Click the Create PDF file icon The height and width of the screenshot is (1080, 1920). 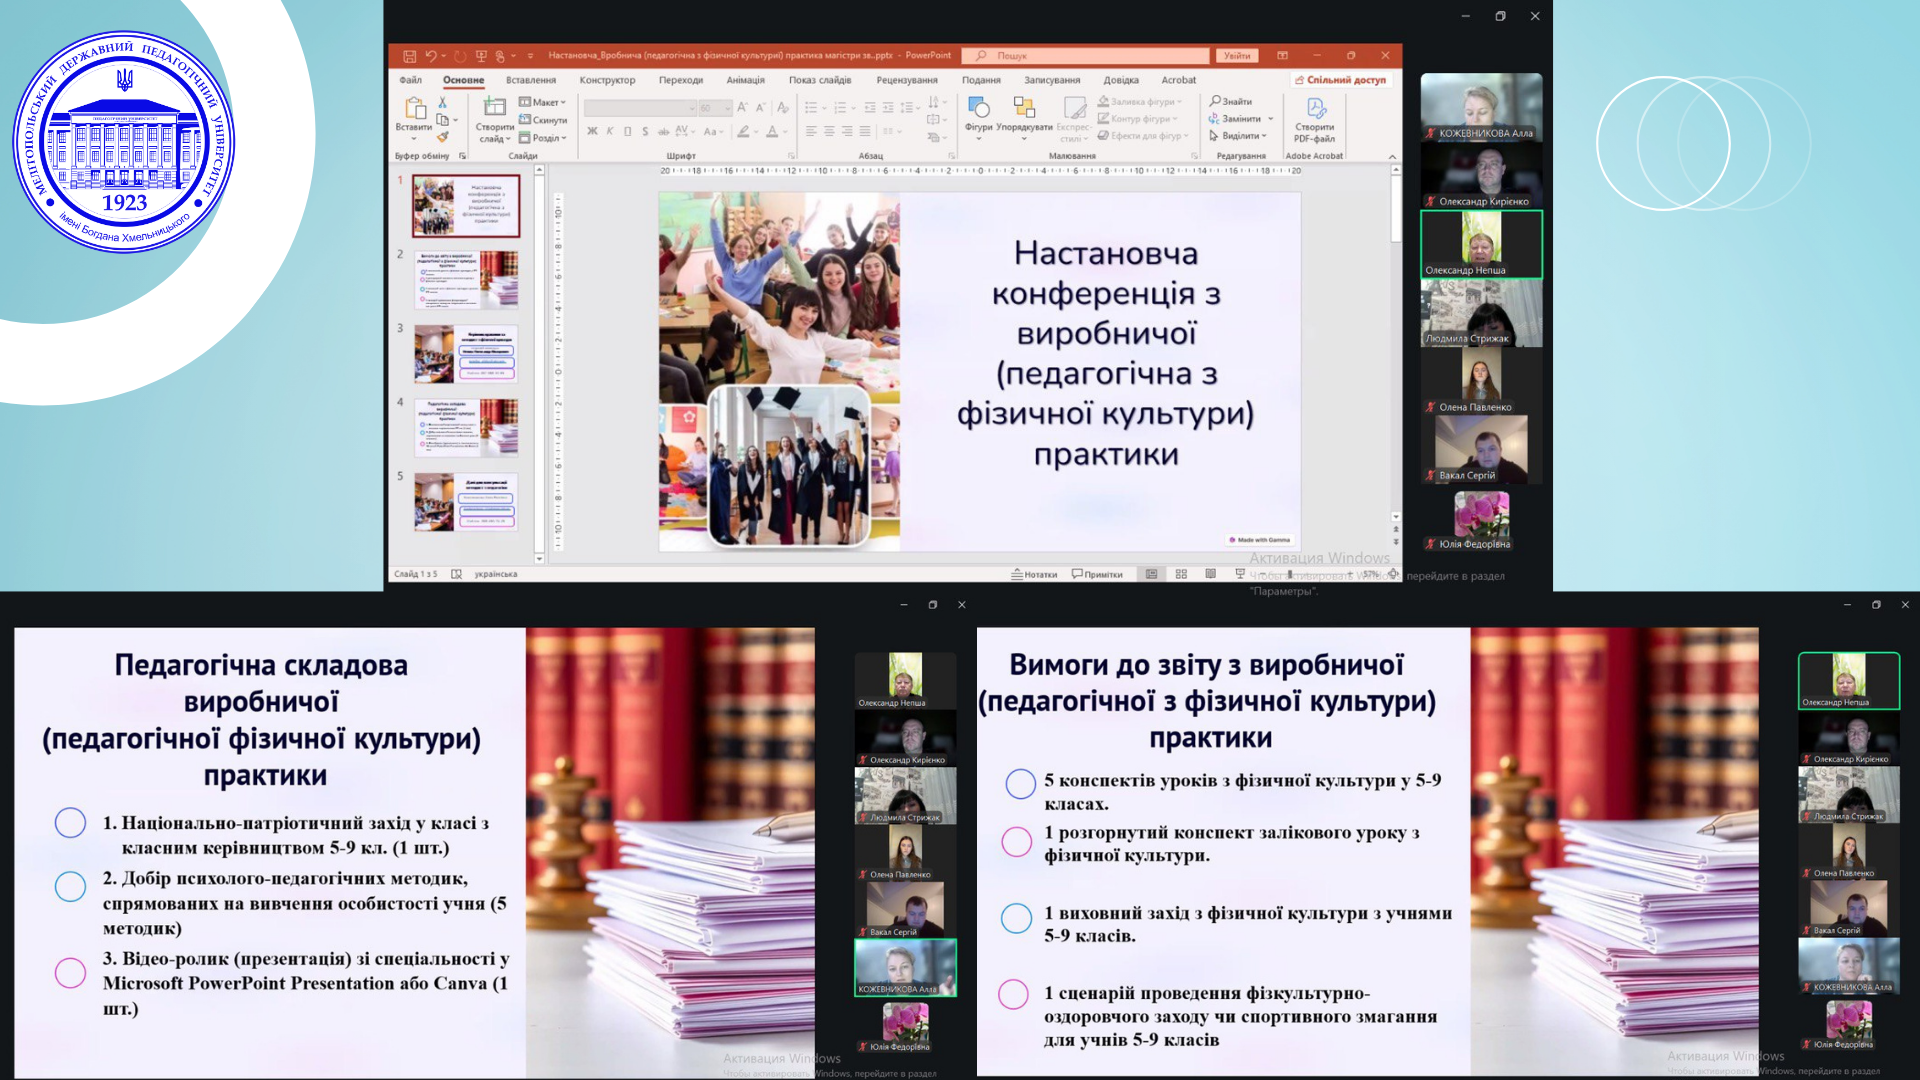point(1315,108)
